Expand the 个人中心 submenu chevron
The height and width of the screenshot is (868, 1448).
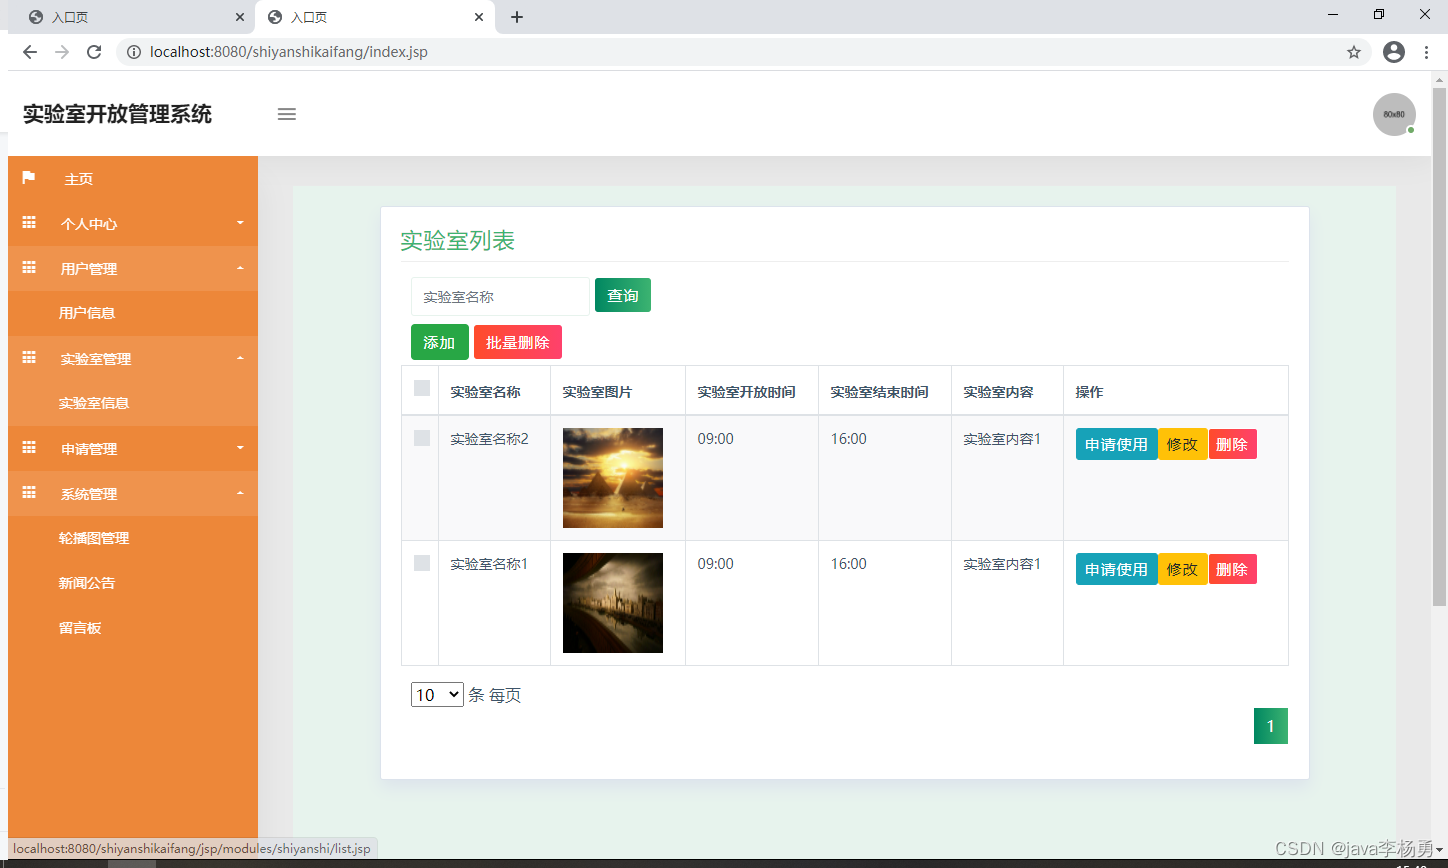240,223
